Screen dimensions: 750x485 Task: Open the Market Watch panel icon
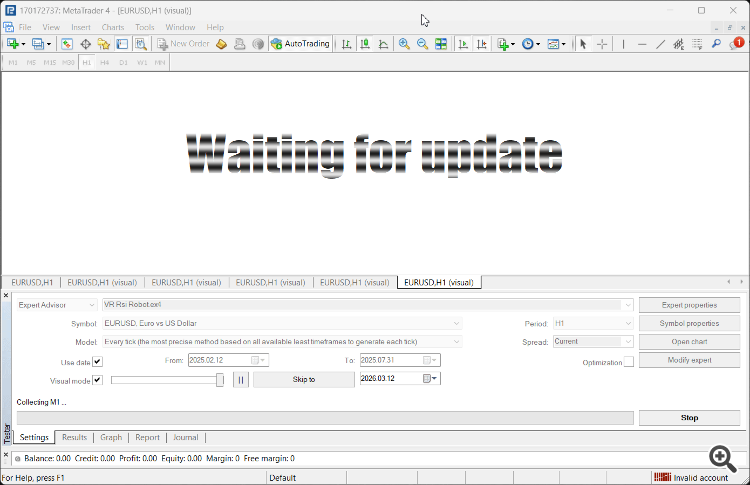coord(67,44)
